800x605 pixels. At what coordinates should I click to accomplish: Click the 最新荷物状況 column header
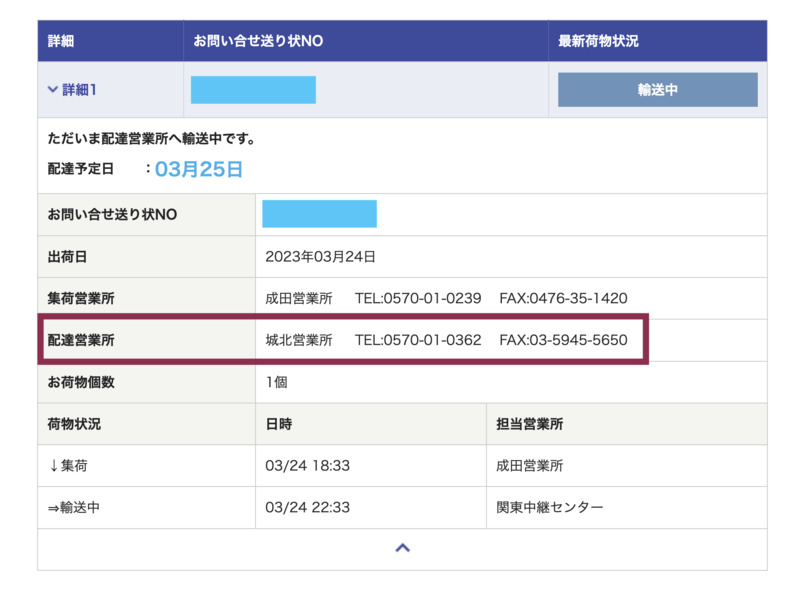pyautogui.click(x=598, y=42)
